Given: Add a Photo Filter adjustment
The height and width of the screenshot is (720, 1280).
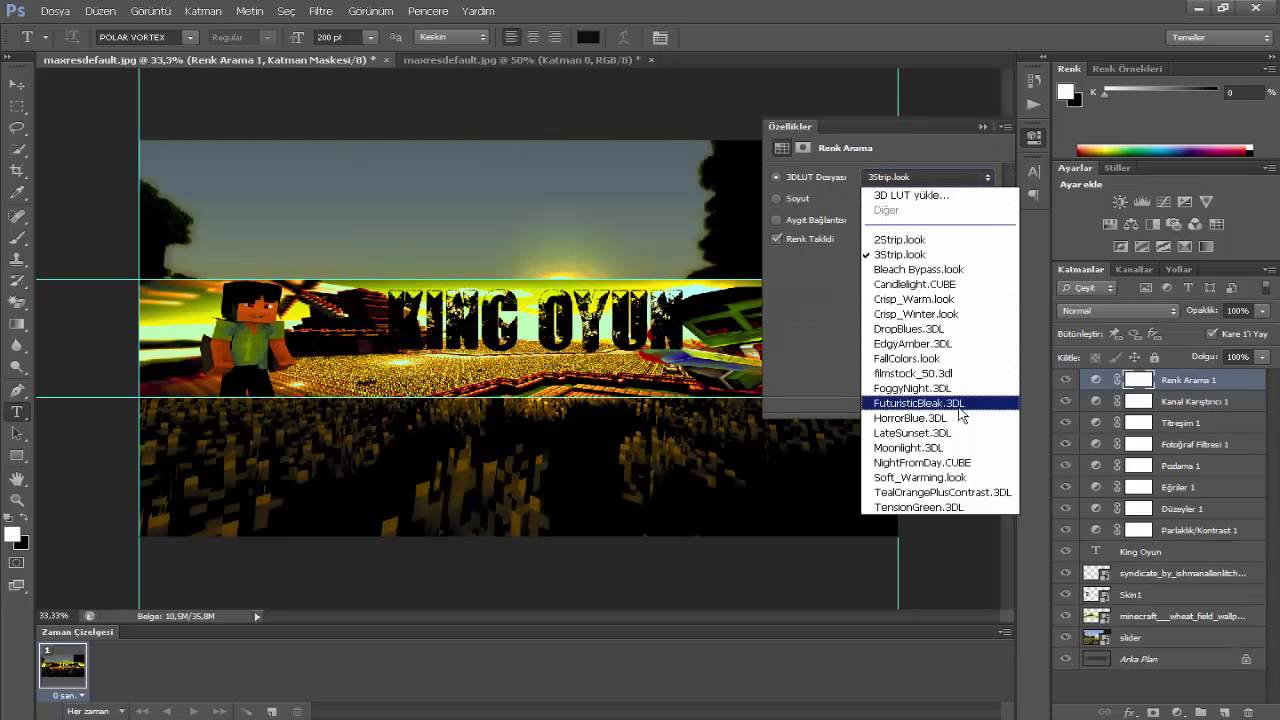Looking at the screenshot, I should [1174, 225].
